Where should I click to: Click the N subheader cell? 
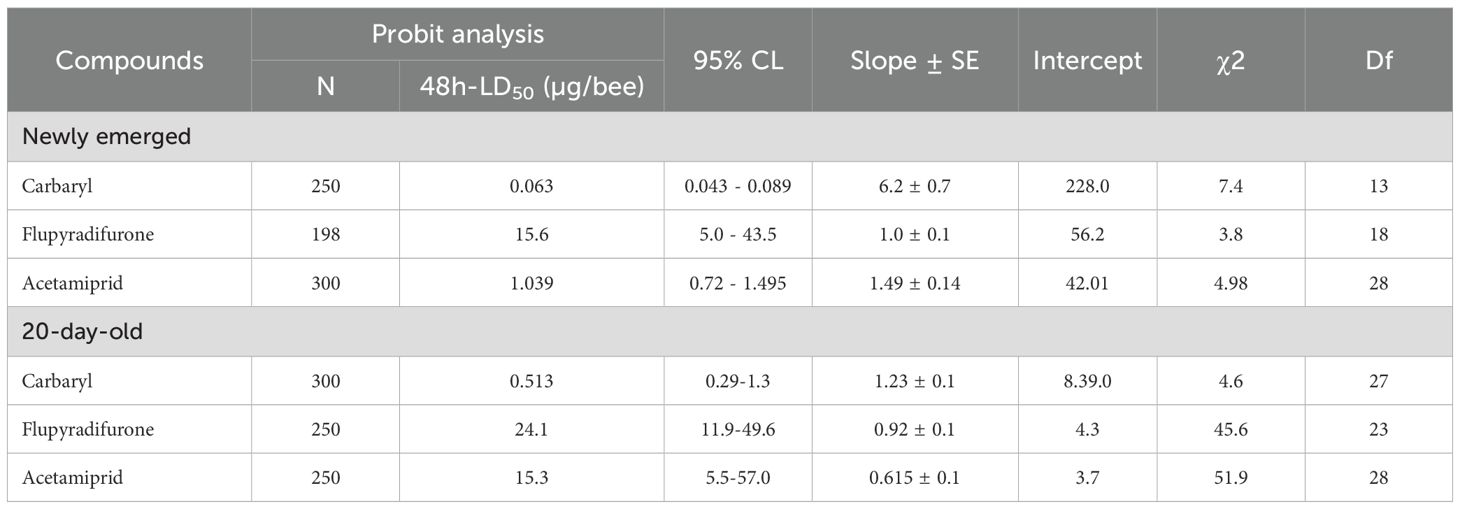pos(325,87)
